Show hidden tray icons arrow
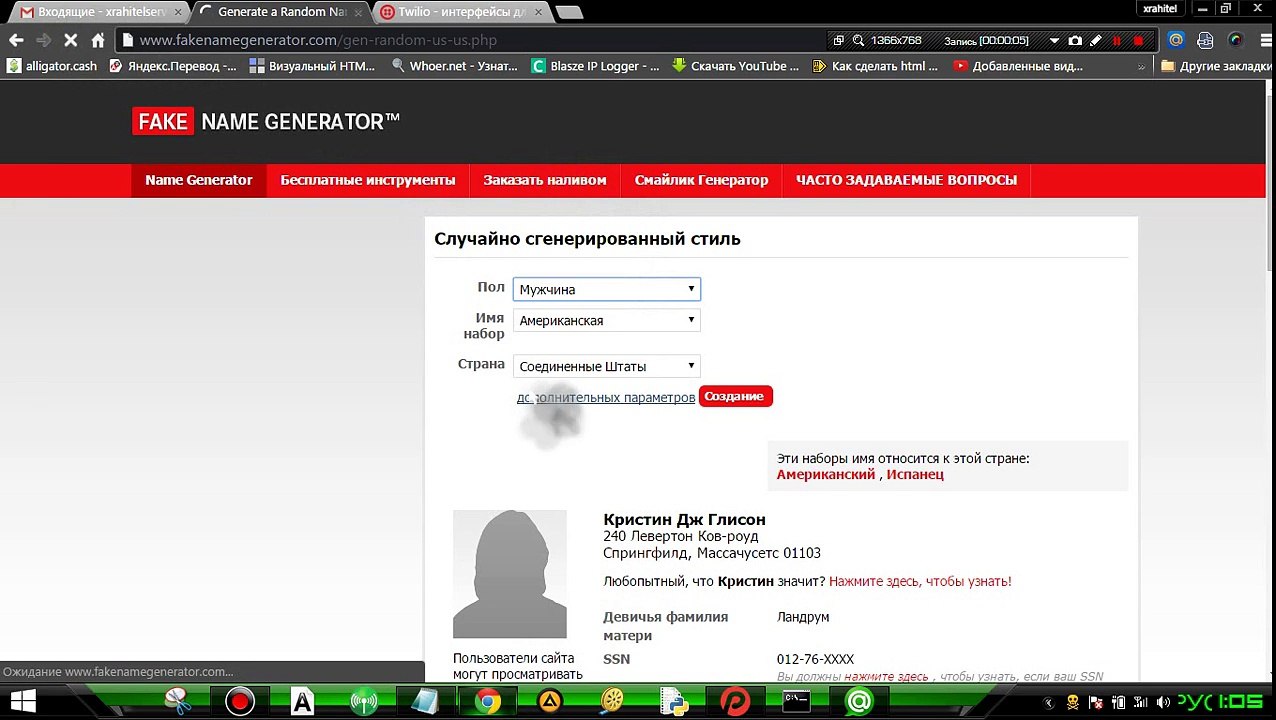The image size is (1276, 720). click(x=1049, y=703)
